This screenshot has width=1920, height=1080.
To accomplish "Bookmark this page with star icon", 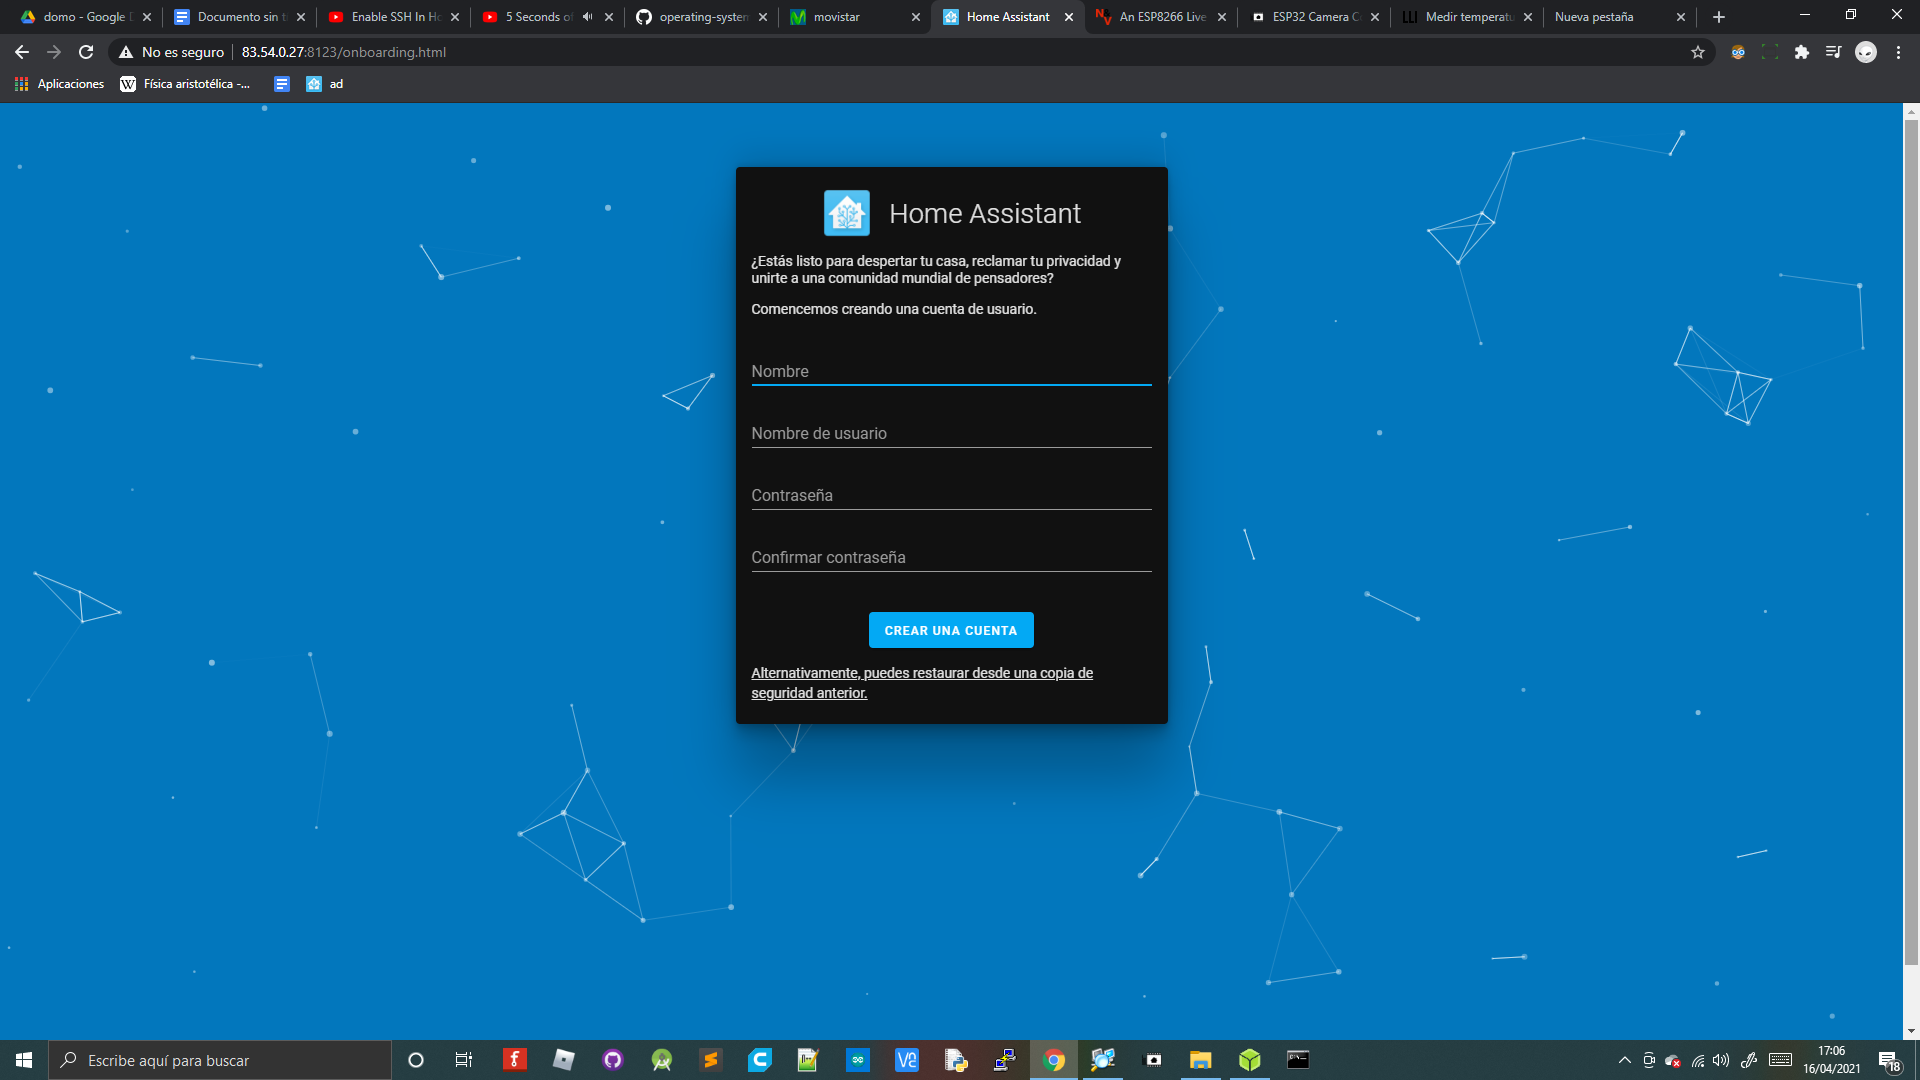I will 1698,52.
